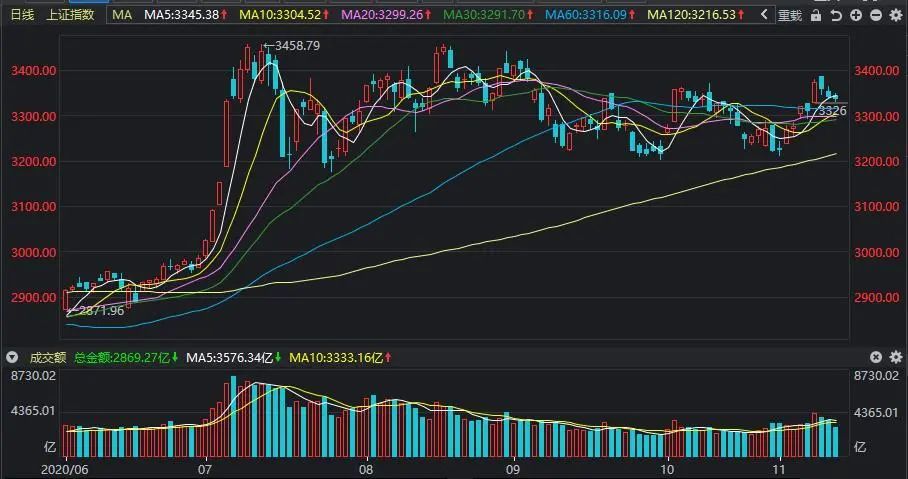Zoom in with the plus icon
The image size is (908, 479).
[857, 15]
